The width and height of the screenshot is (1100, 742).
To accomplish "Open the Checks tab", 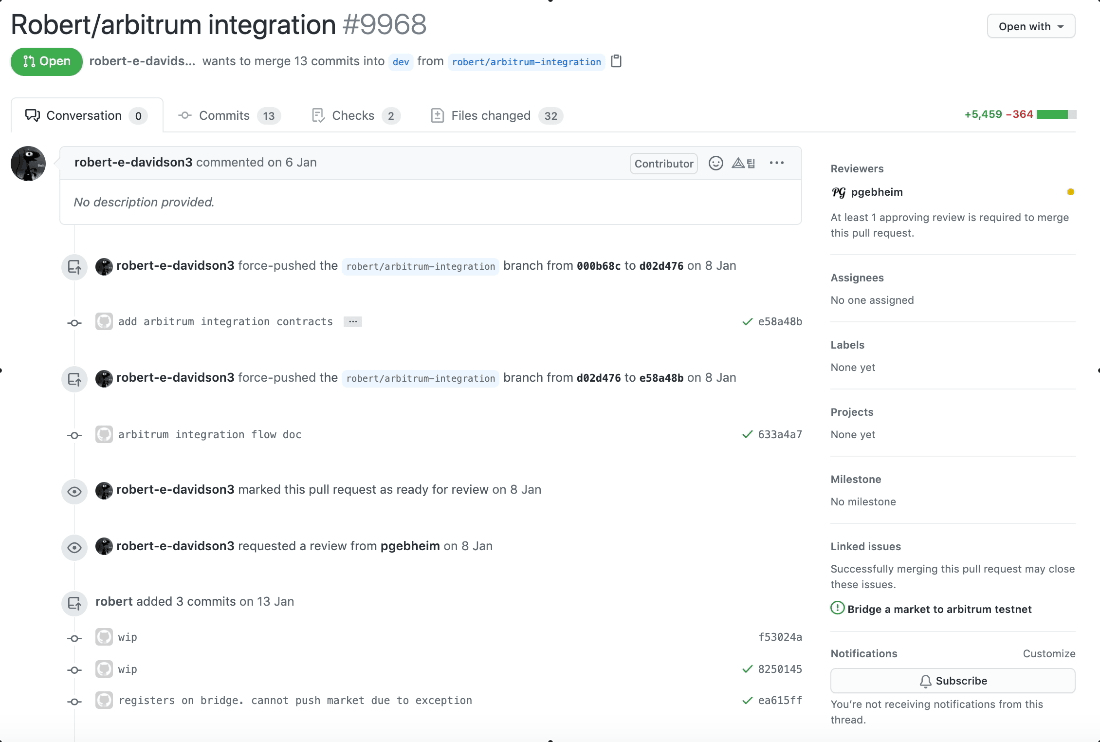I will click(x=355, y=116).
